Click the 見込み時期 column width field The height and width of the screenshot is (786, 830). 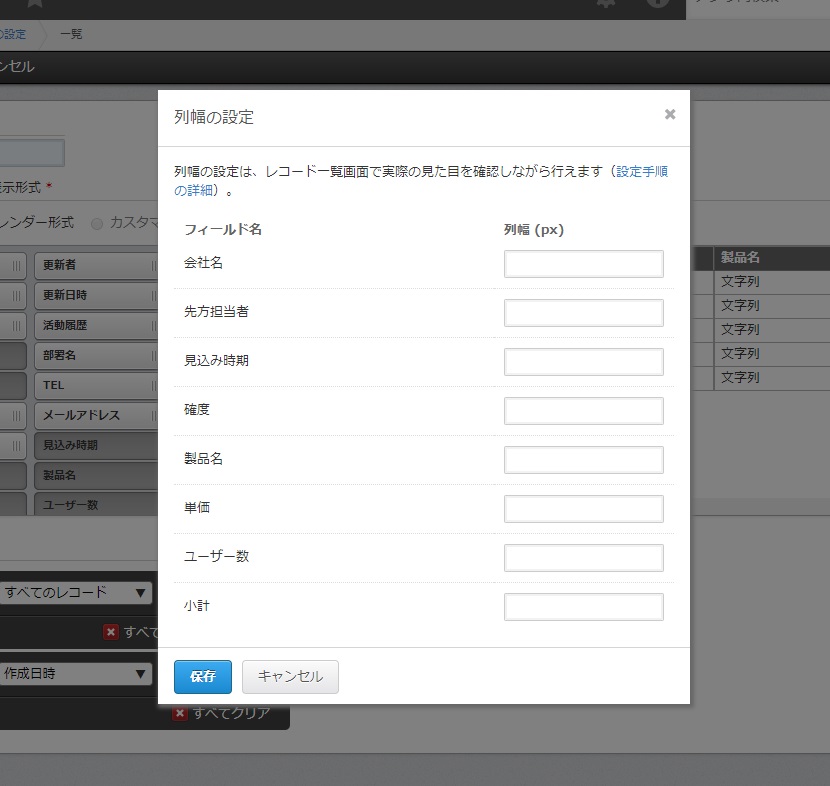coord(583,362)
